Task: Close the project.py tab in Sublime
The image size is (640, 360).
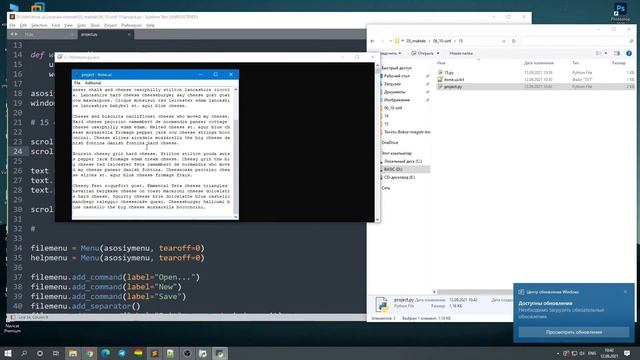Action: (129, 34)
